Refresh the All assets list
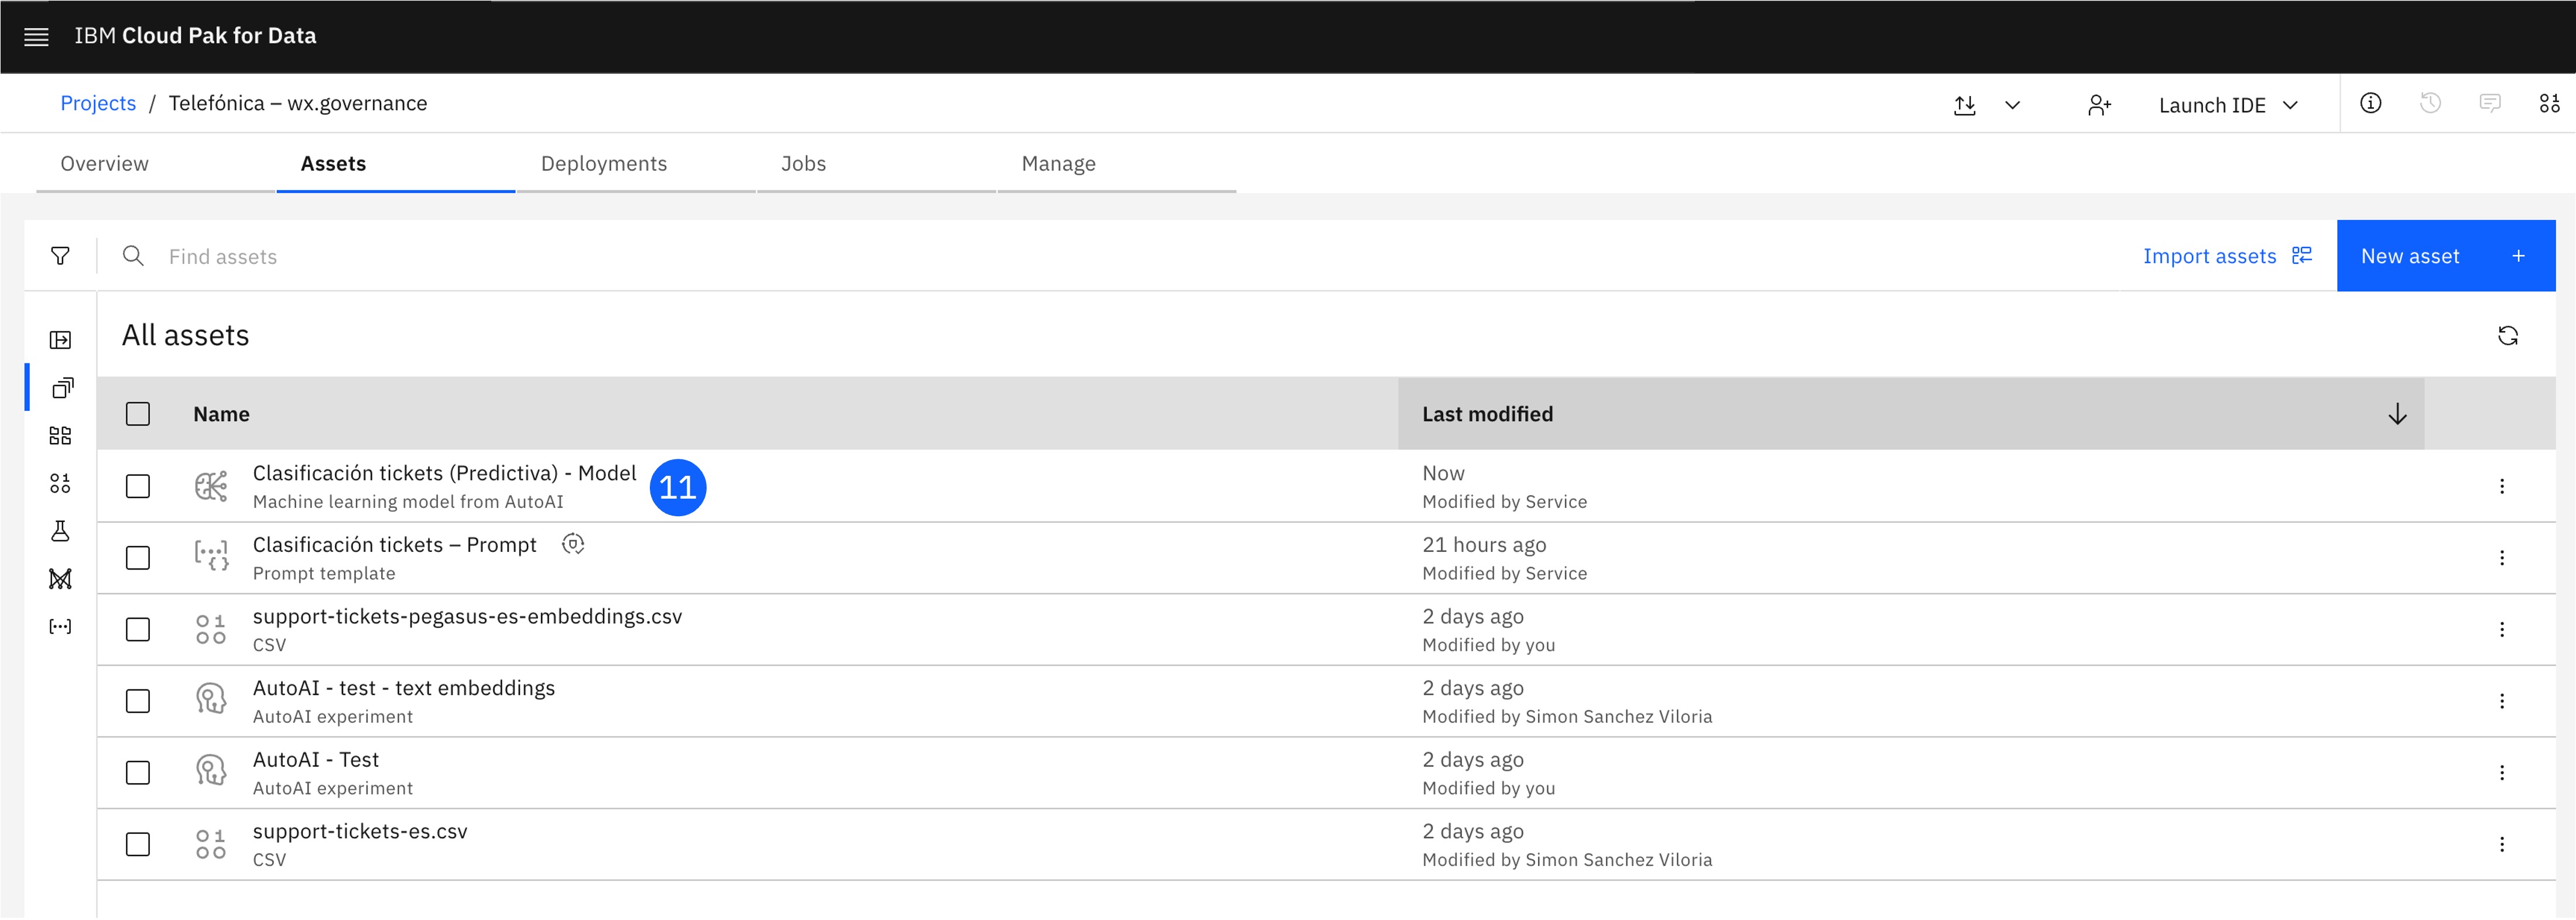 click(x=2507, y=336)
